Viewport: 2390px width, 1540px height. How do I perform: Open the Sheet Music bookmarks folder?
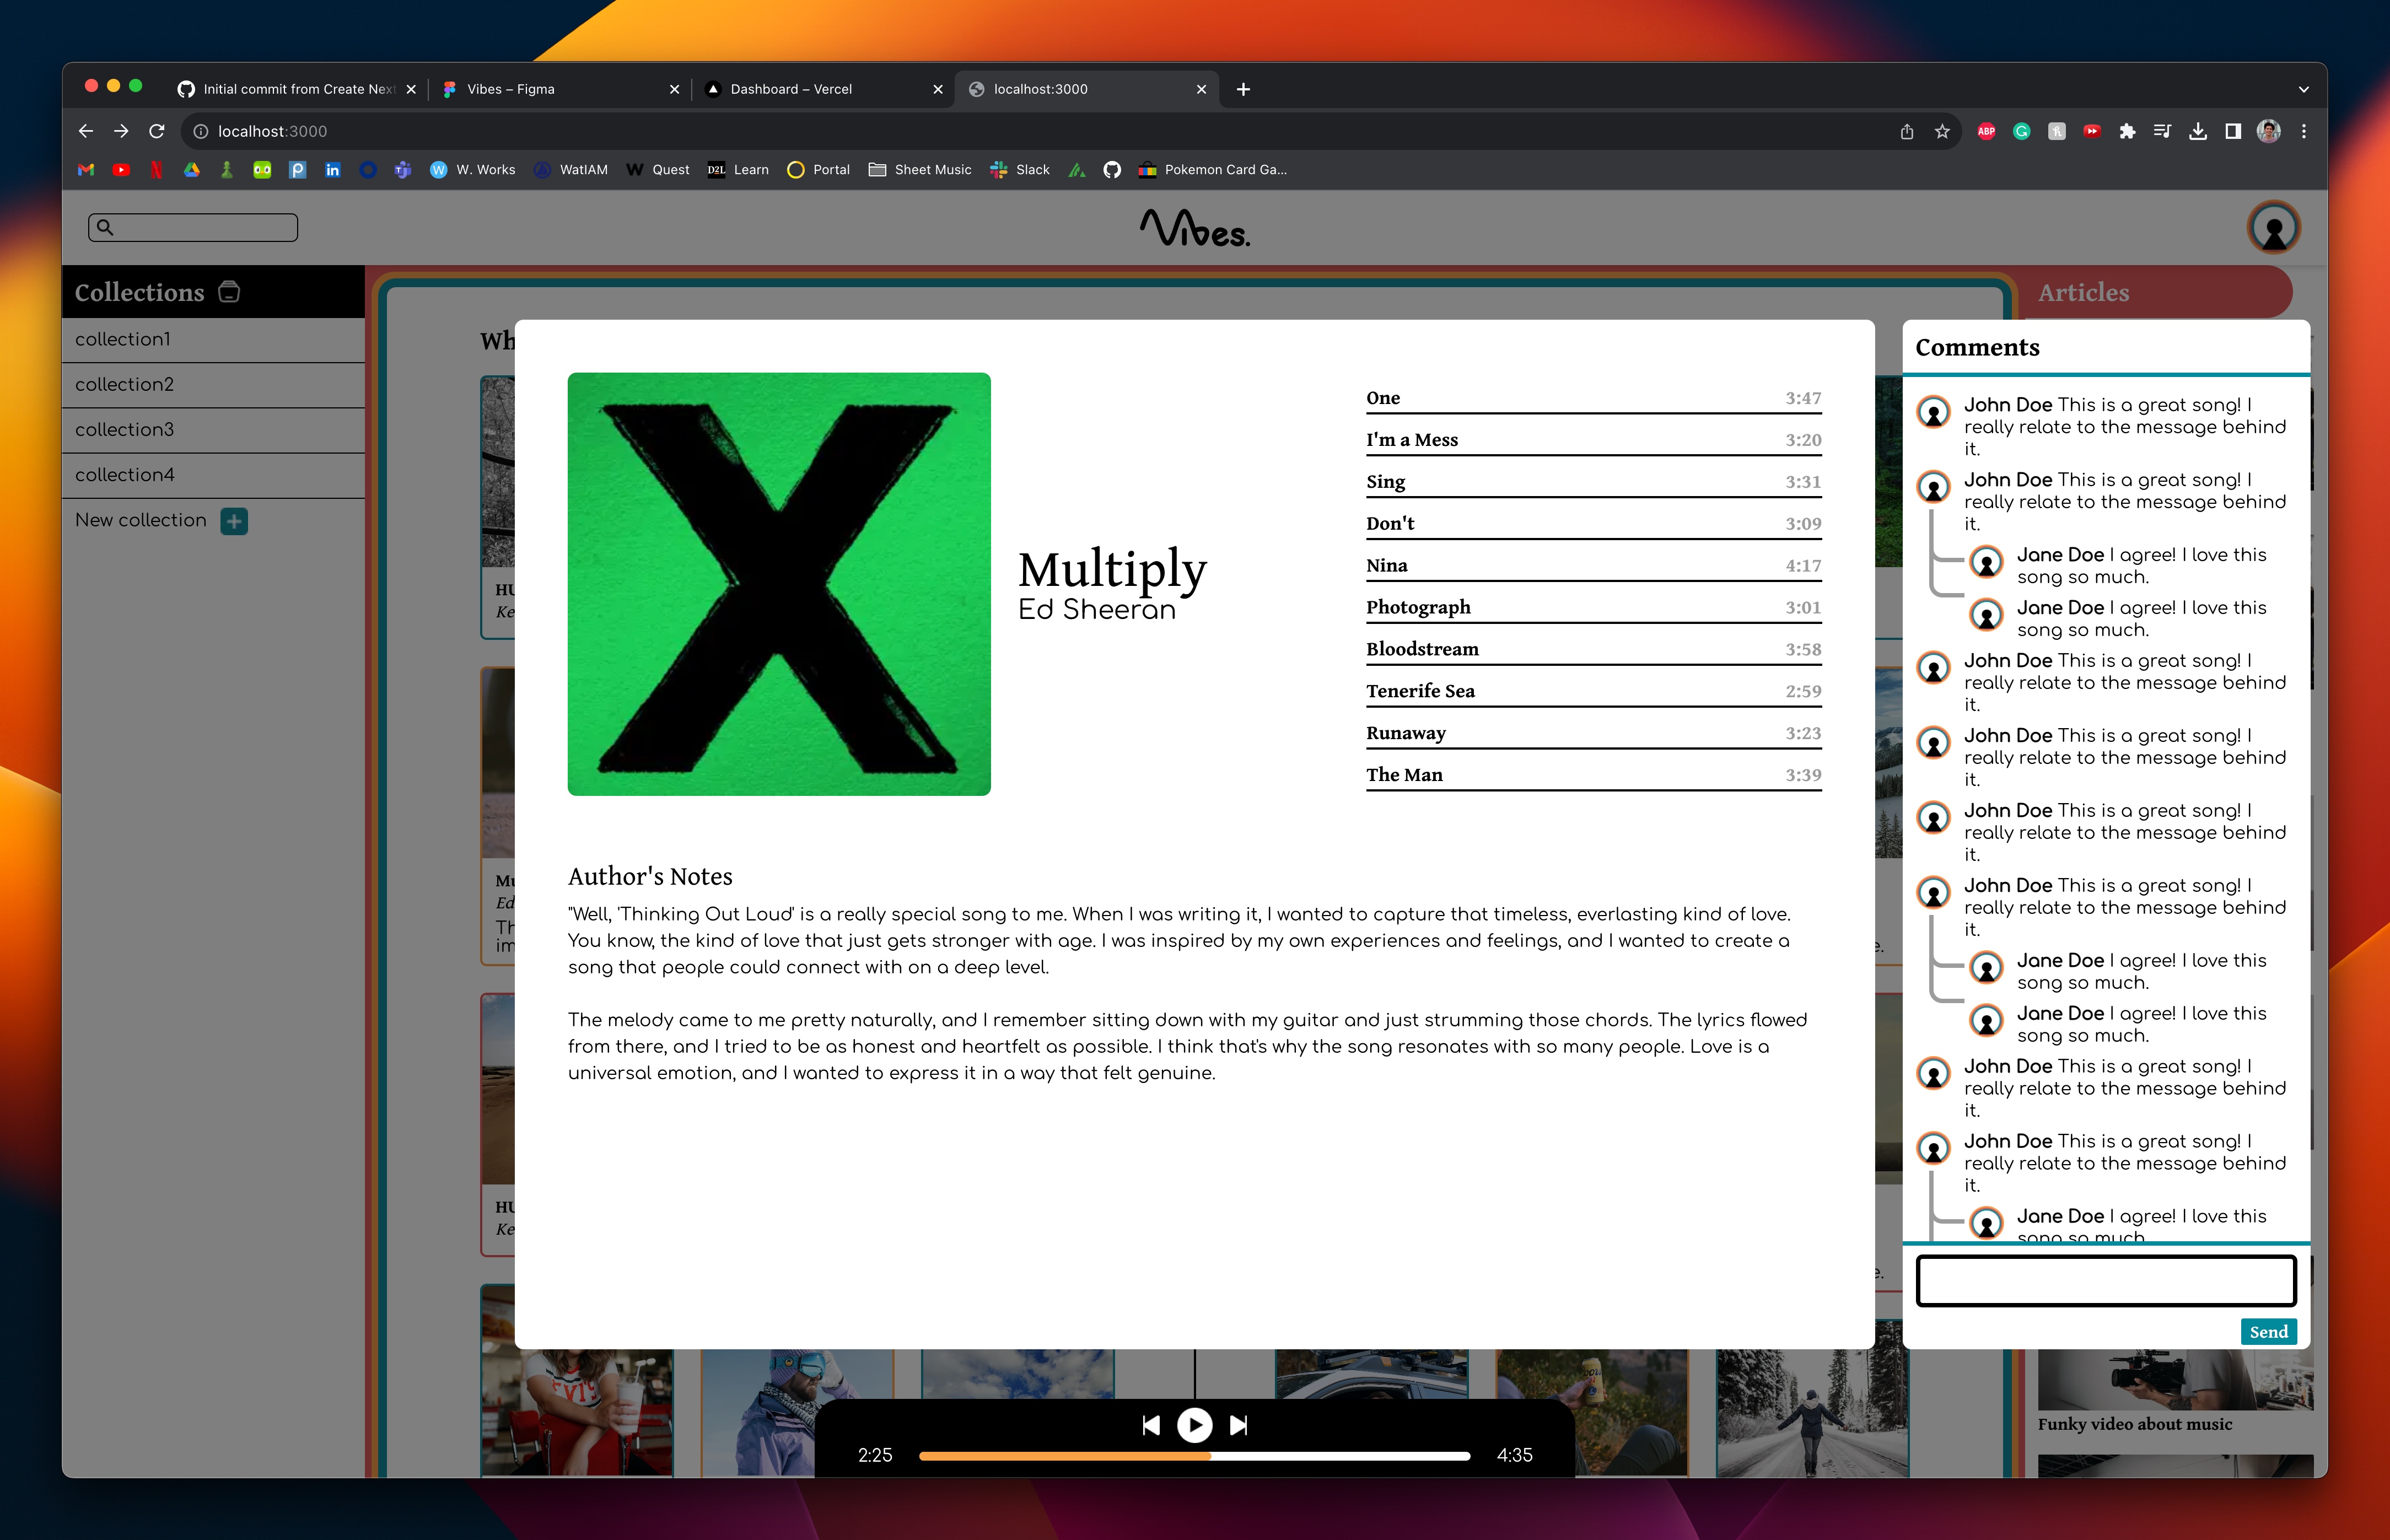click(x=920, y=170)
